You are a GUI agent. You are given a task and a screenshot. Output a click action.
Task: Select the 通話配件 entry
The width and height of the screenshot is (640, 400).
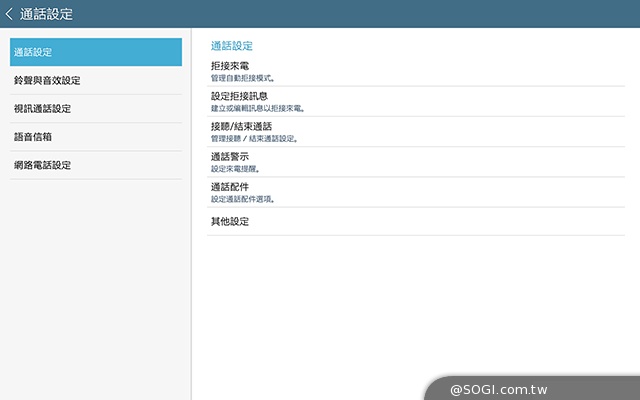(x=230, y=187)
